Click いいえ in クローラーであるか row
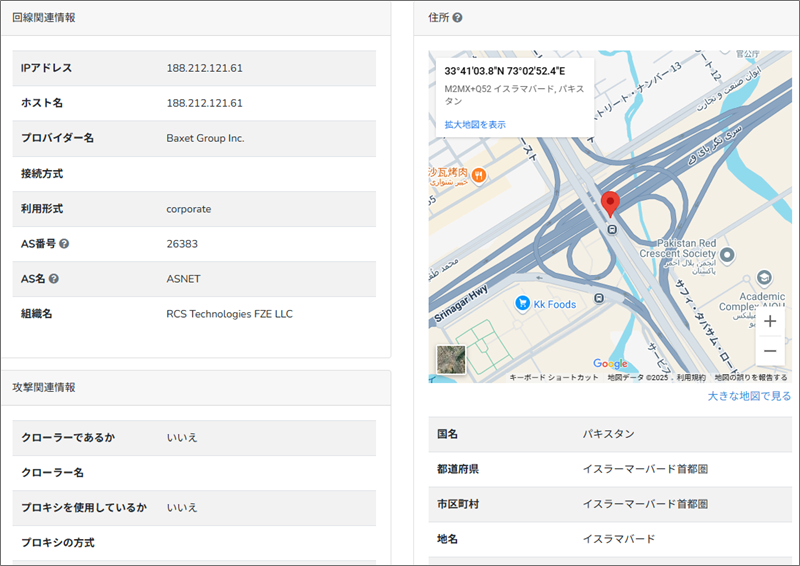This screenshot has width=800, height=566. tap(182, 438)
